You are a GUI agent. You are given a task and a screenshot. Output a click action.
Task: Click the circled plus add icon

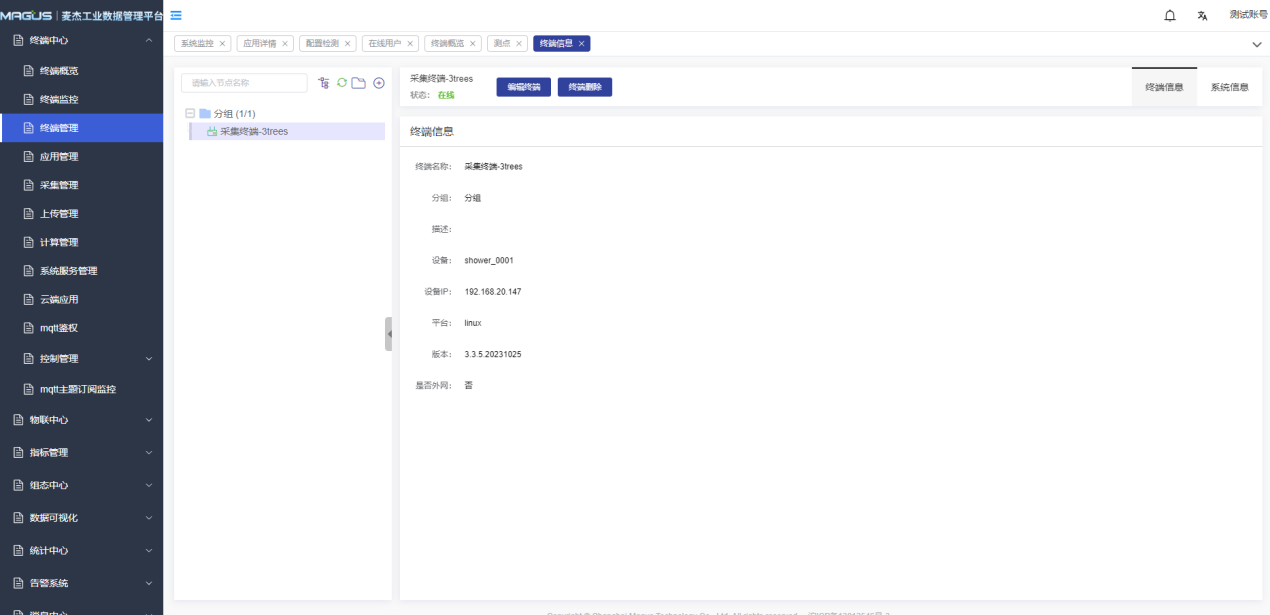click(x=379, y=83)
